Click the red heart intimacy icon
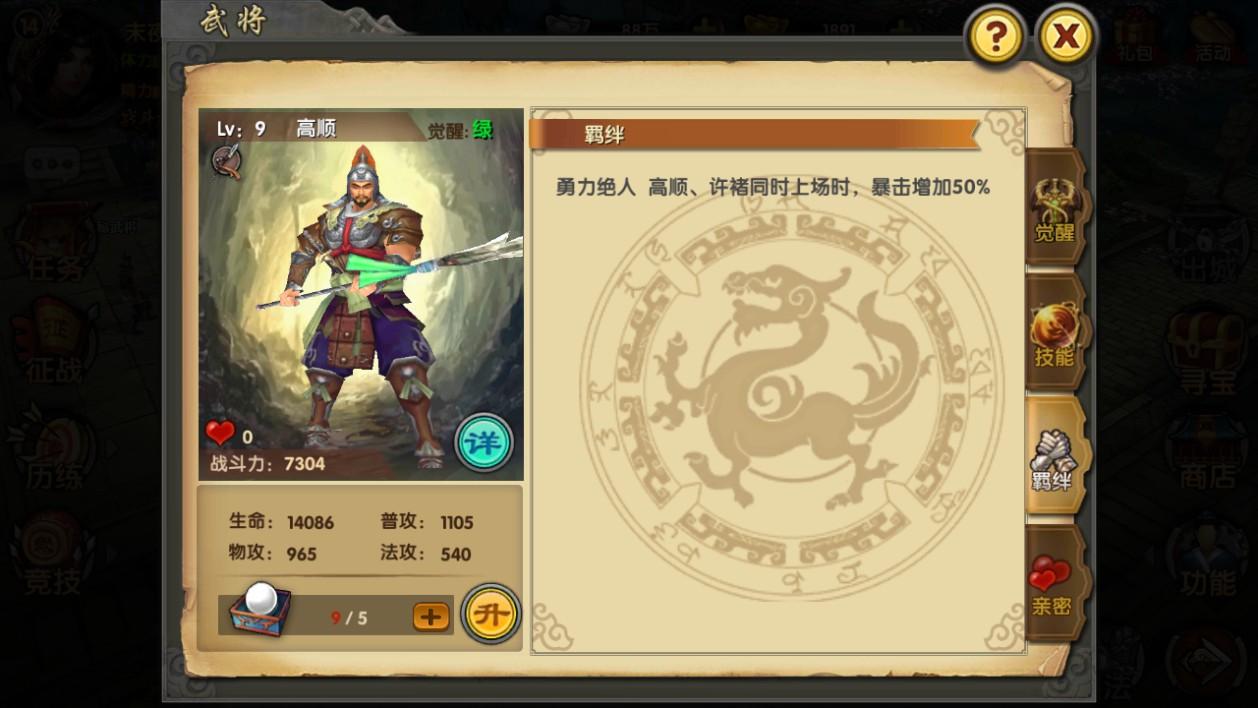 [220, 434]
